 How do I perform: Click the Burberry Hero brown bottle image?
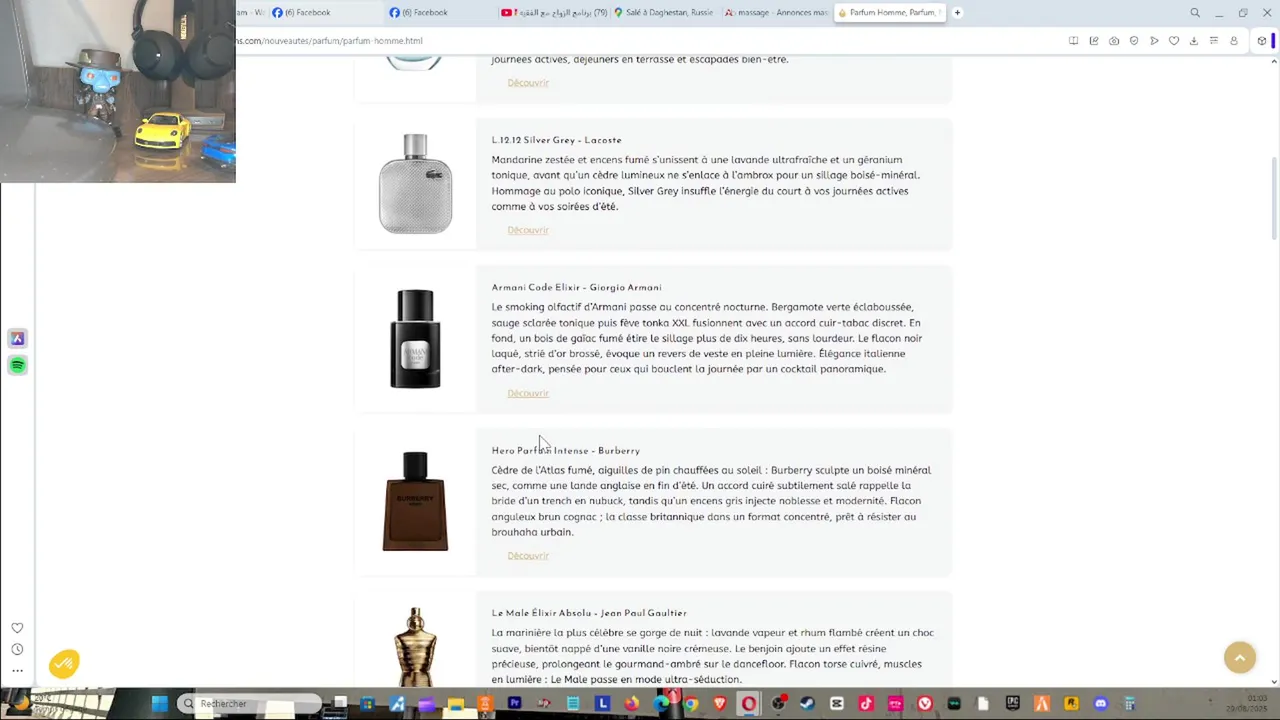[x=415, y=501]
